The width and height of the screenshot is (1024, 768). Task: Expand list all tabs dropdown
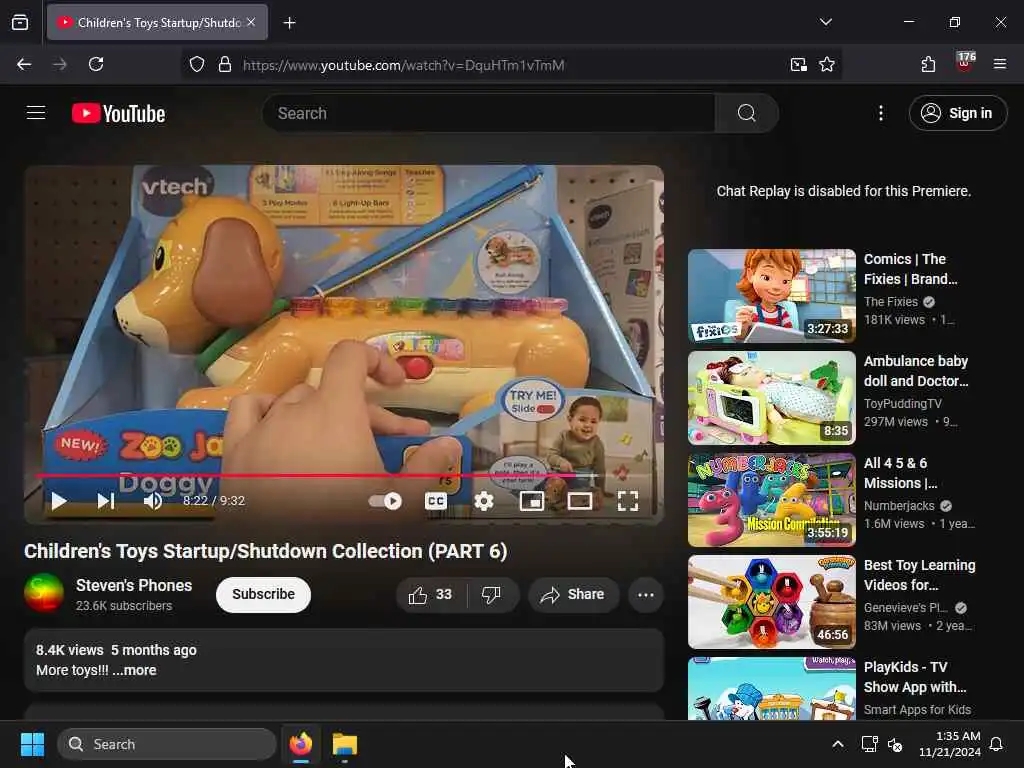825,22
